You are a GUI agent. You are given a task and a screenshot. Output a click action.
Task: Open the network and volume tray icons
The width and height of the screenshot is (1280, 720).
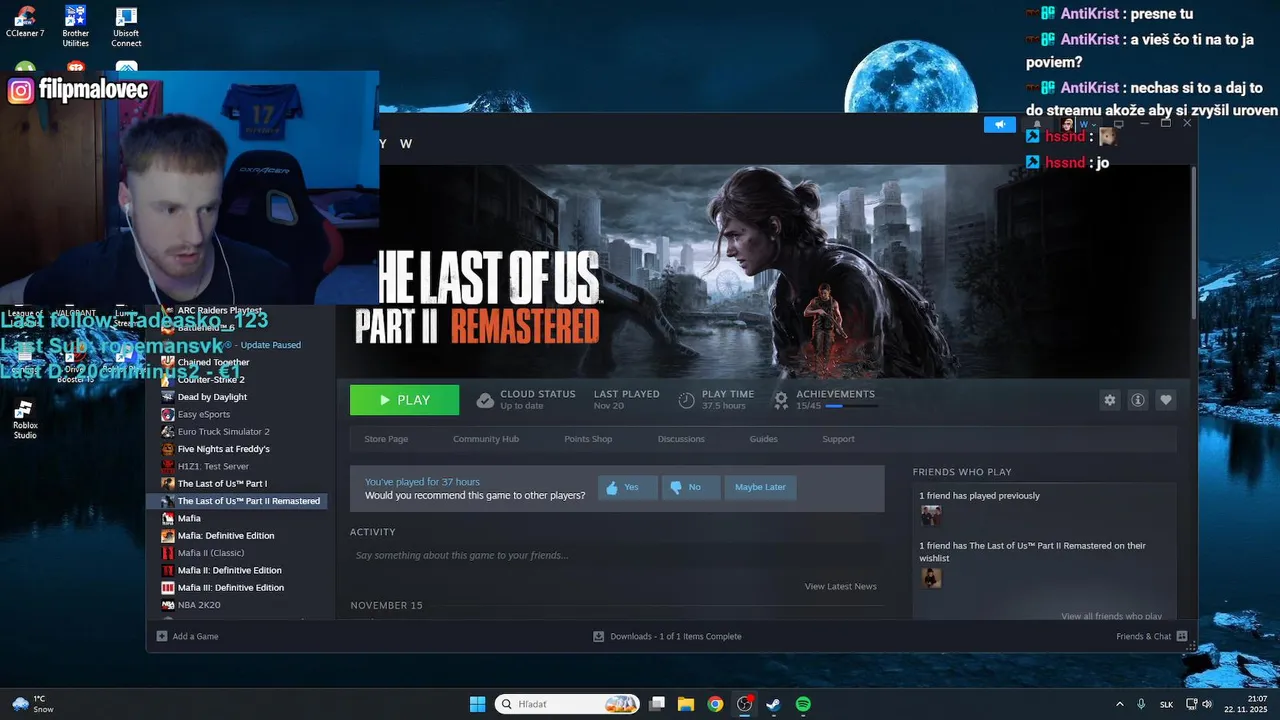pyautogui.click(x=1199, y=704)
